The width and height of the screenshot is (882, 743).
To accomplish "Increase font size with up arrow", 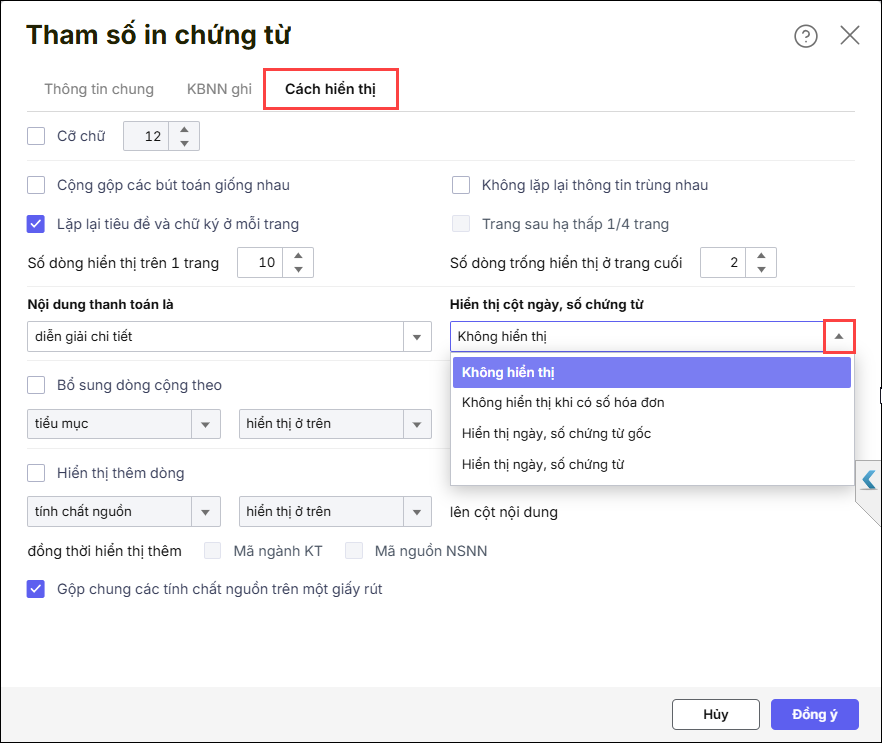I will point(184,129).
